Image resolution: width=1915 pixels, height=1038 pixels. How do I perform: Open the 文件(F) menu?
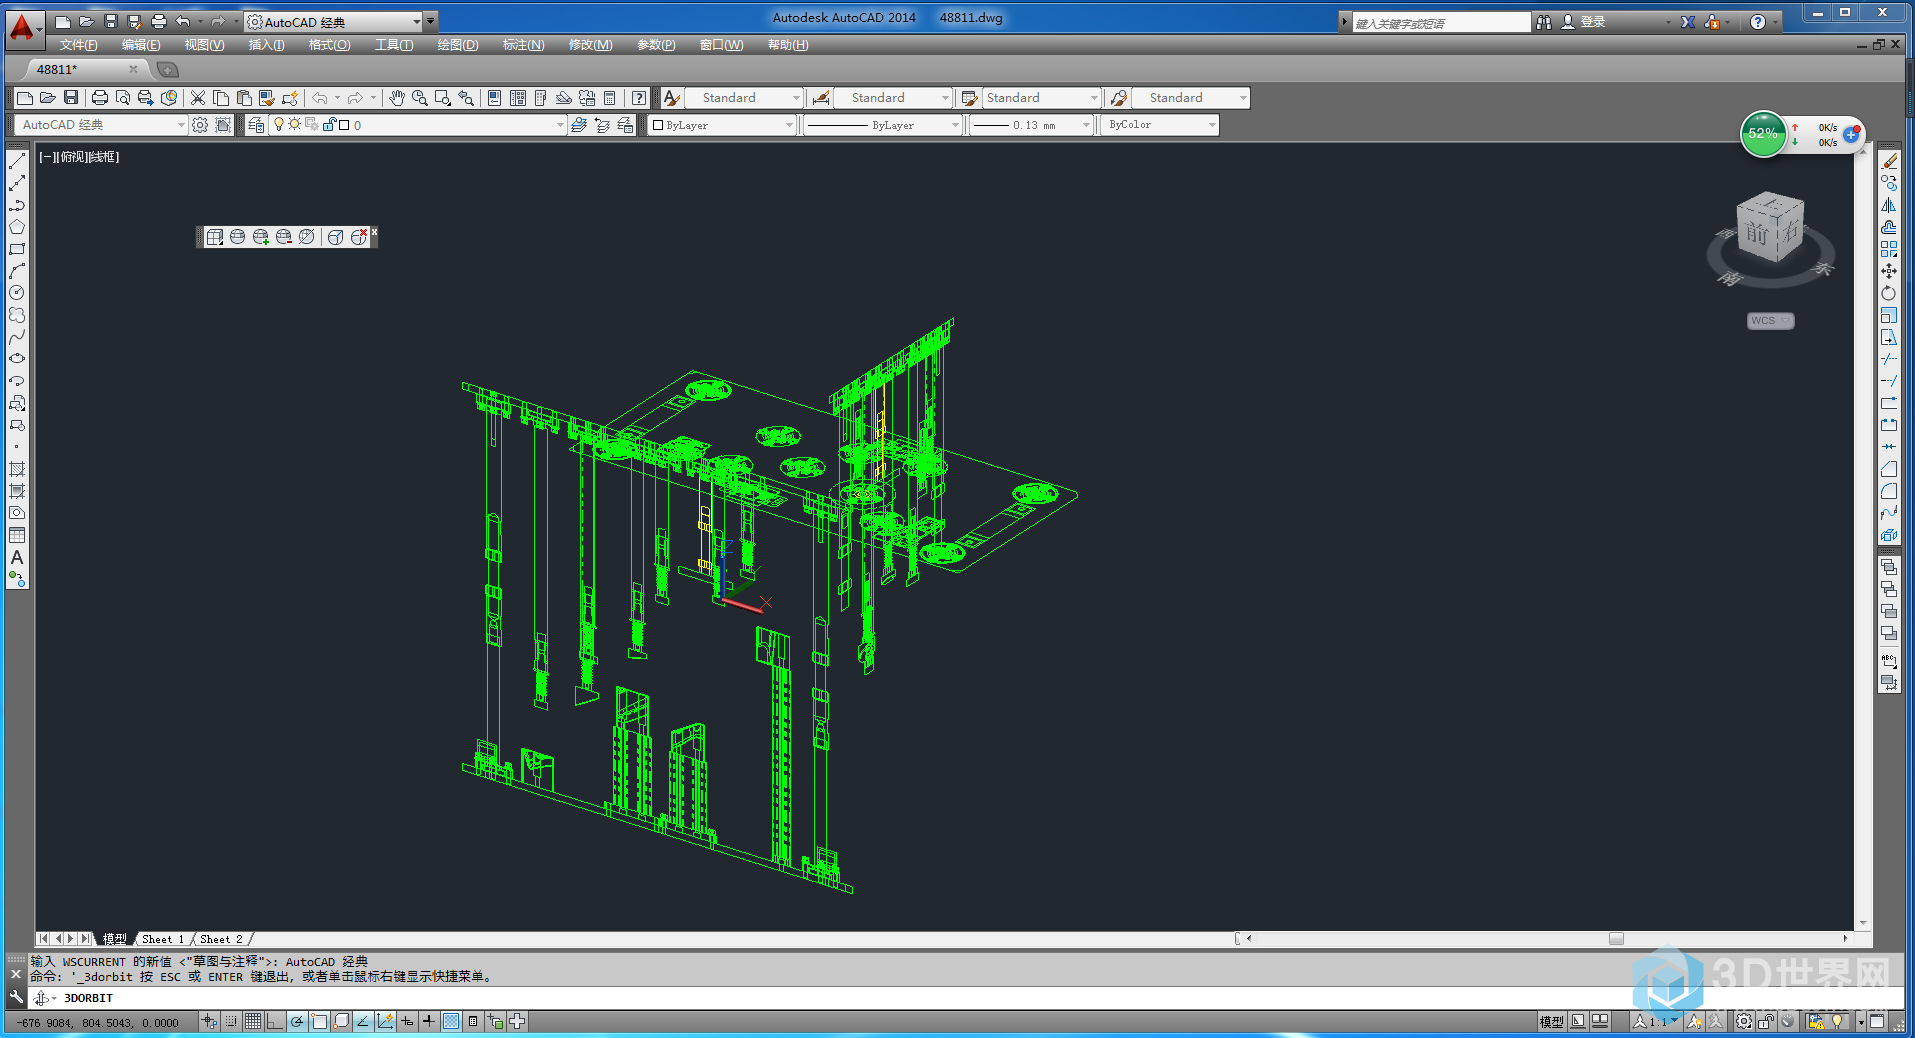click(78, 45)
